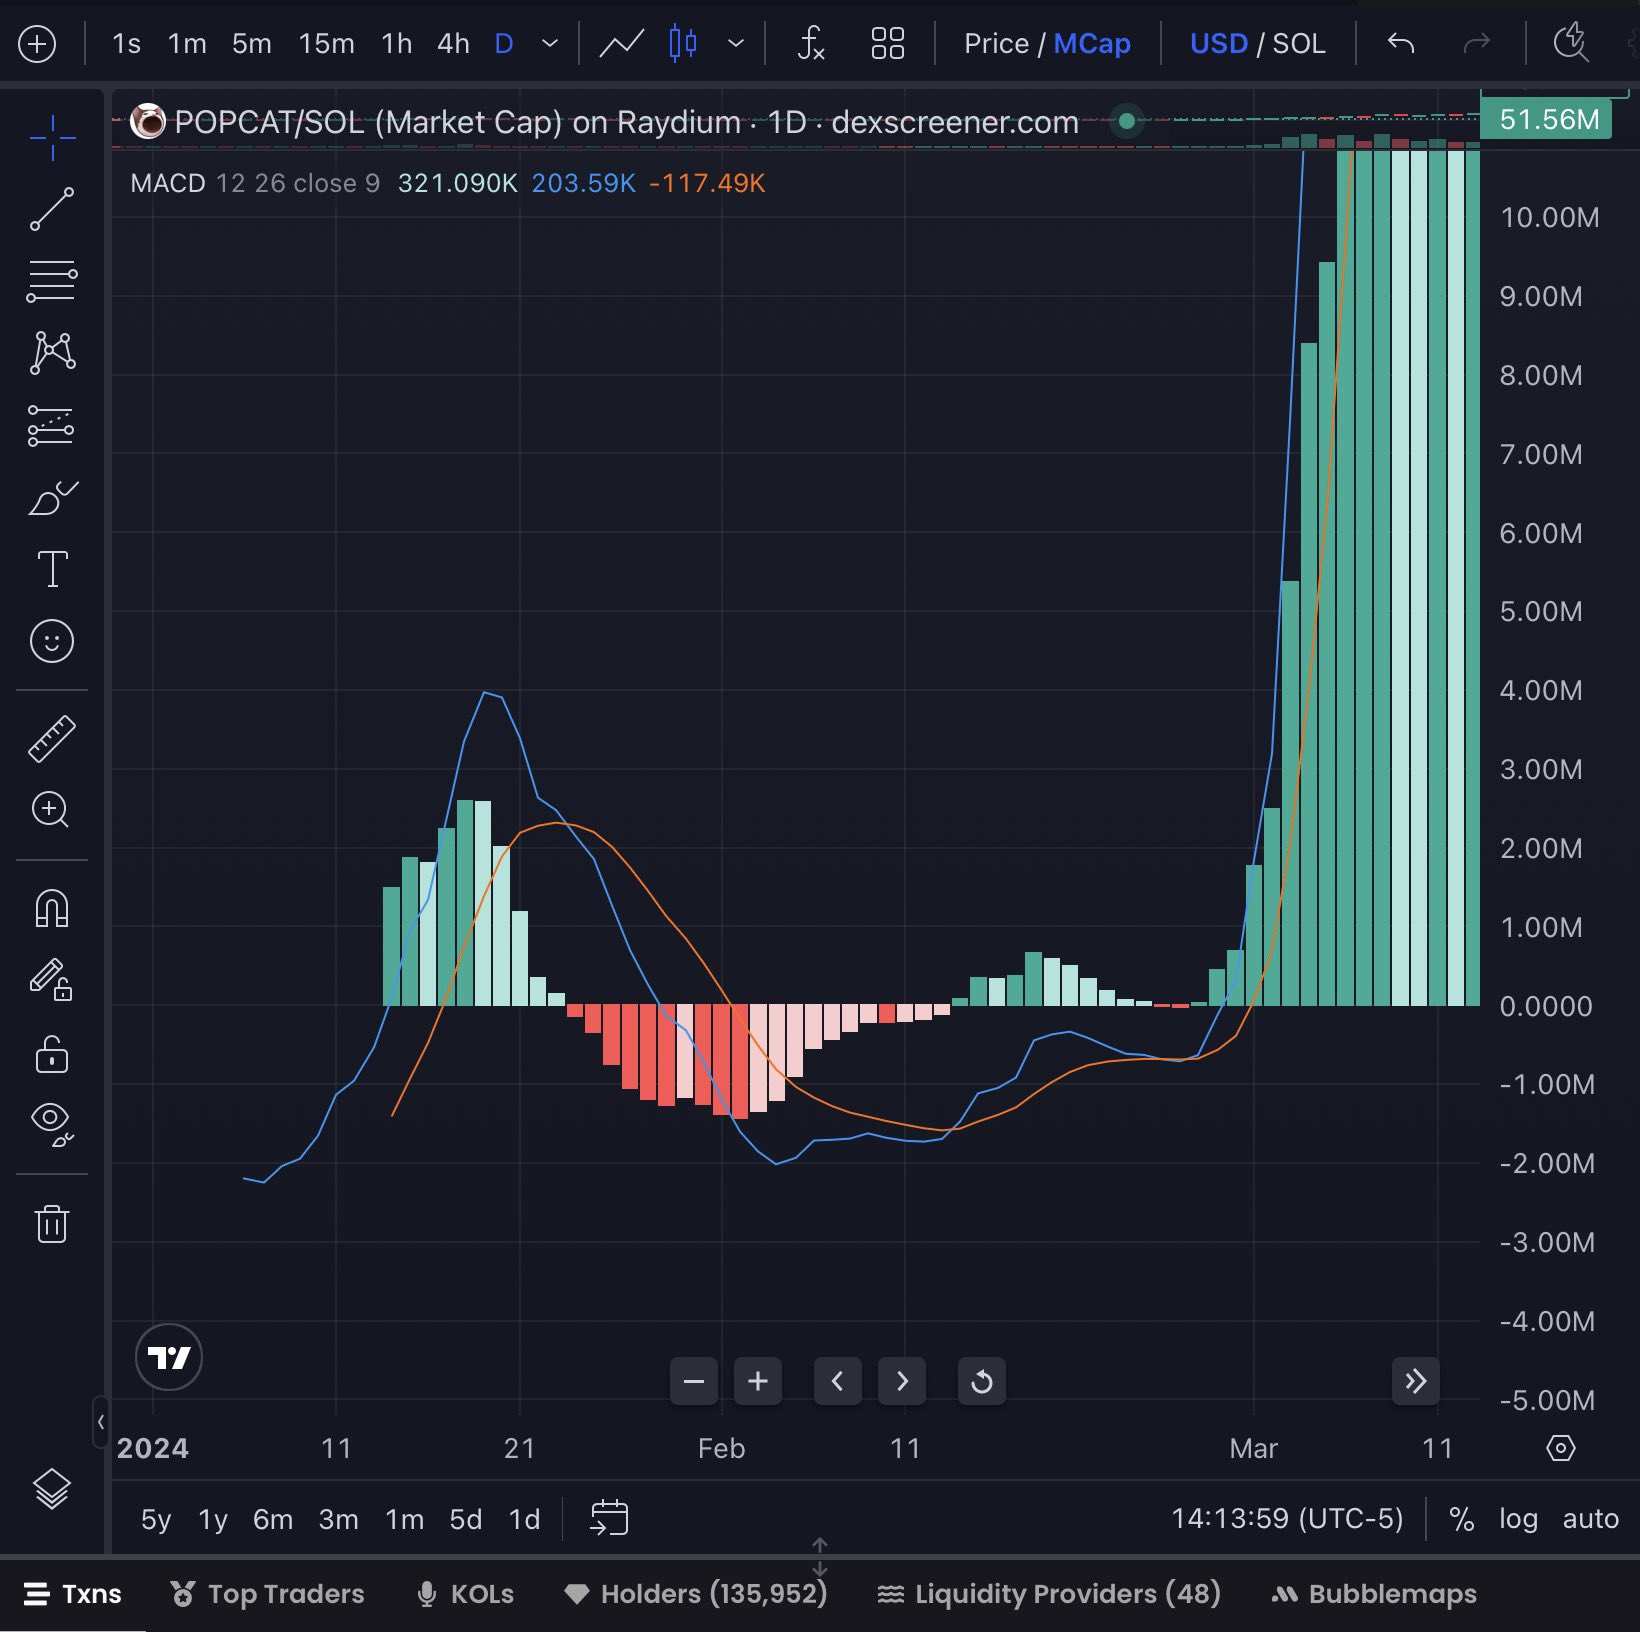The height and width of the screenshot is (1632, 1640).
Task: Pick the ruler measure tool
Action: [x=52, y=739]
